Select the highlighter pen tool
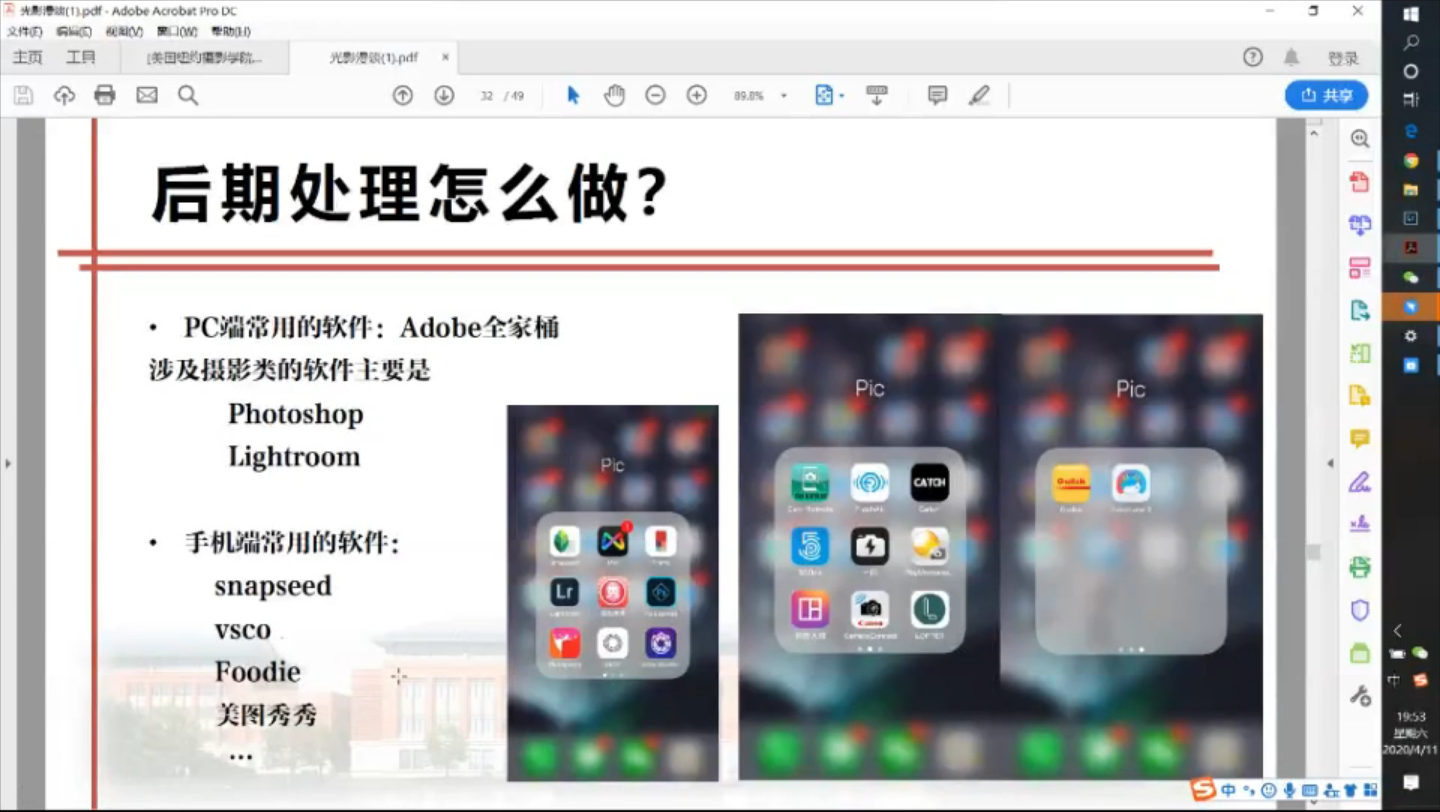This screenshot has height=812, width=1440. coord(979,95)
